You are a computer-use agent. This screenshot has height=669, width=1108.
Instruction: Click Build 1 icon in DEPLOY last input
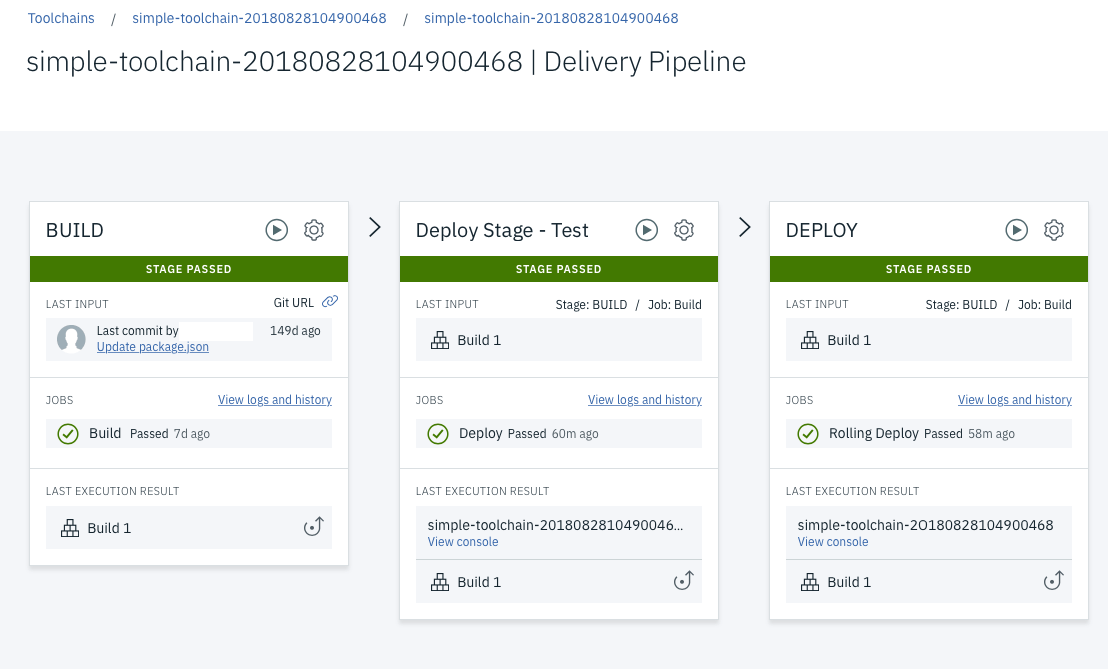[x=810, y=340]
